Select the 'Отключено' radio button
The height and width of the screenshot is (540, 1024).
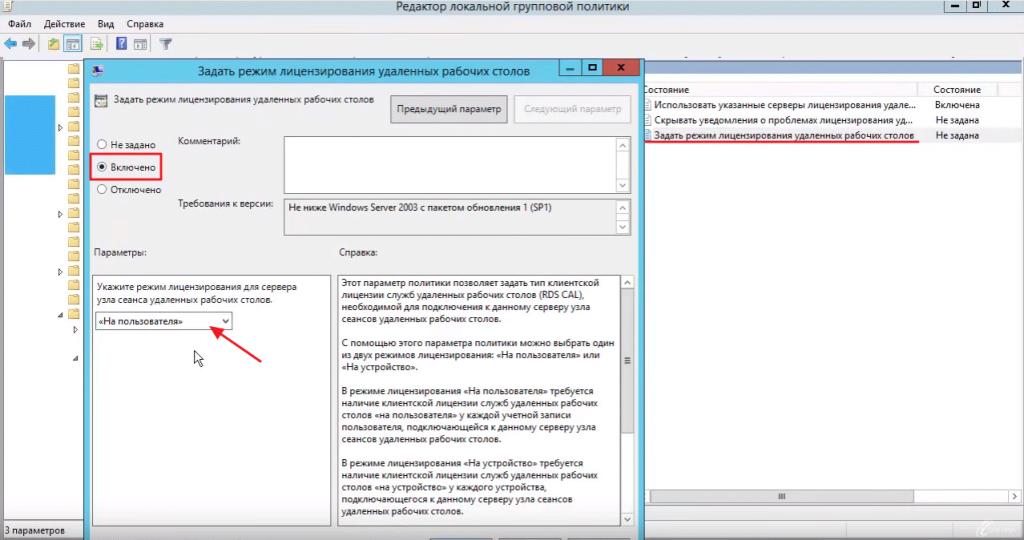click(102, 189)
